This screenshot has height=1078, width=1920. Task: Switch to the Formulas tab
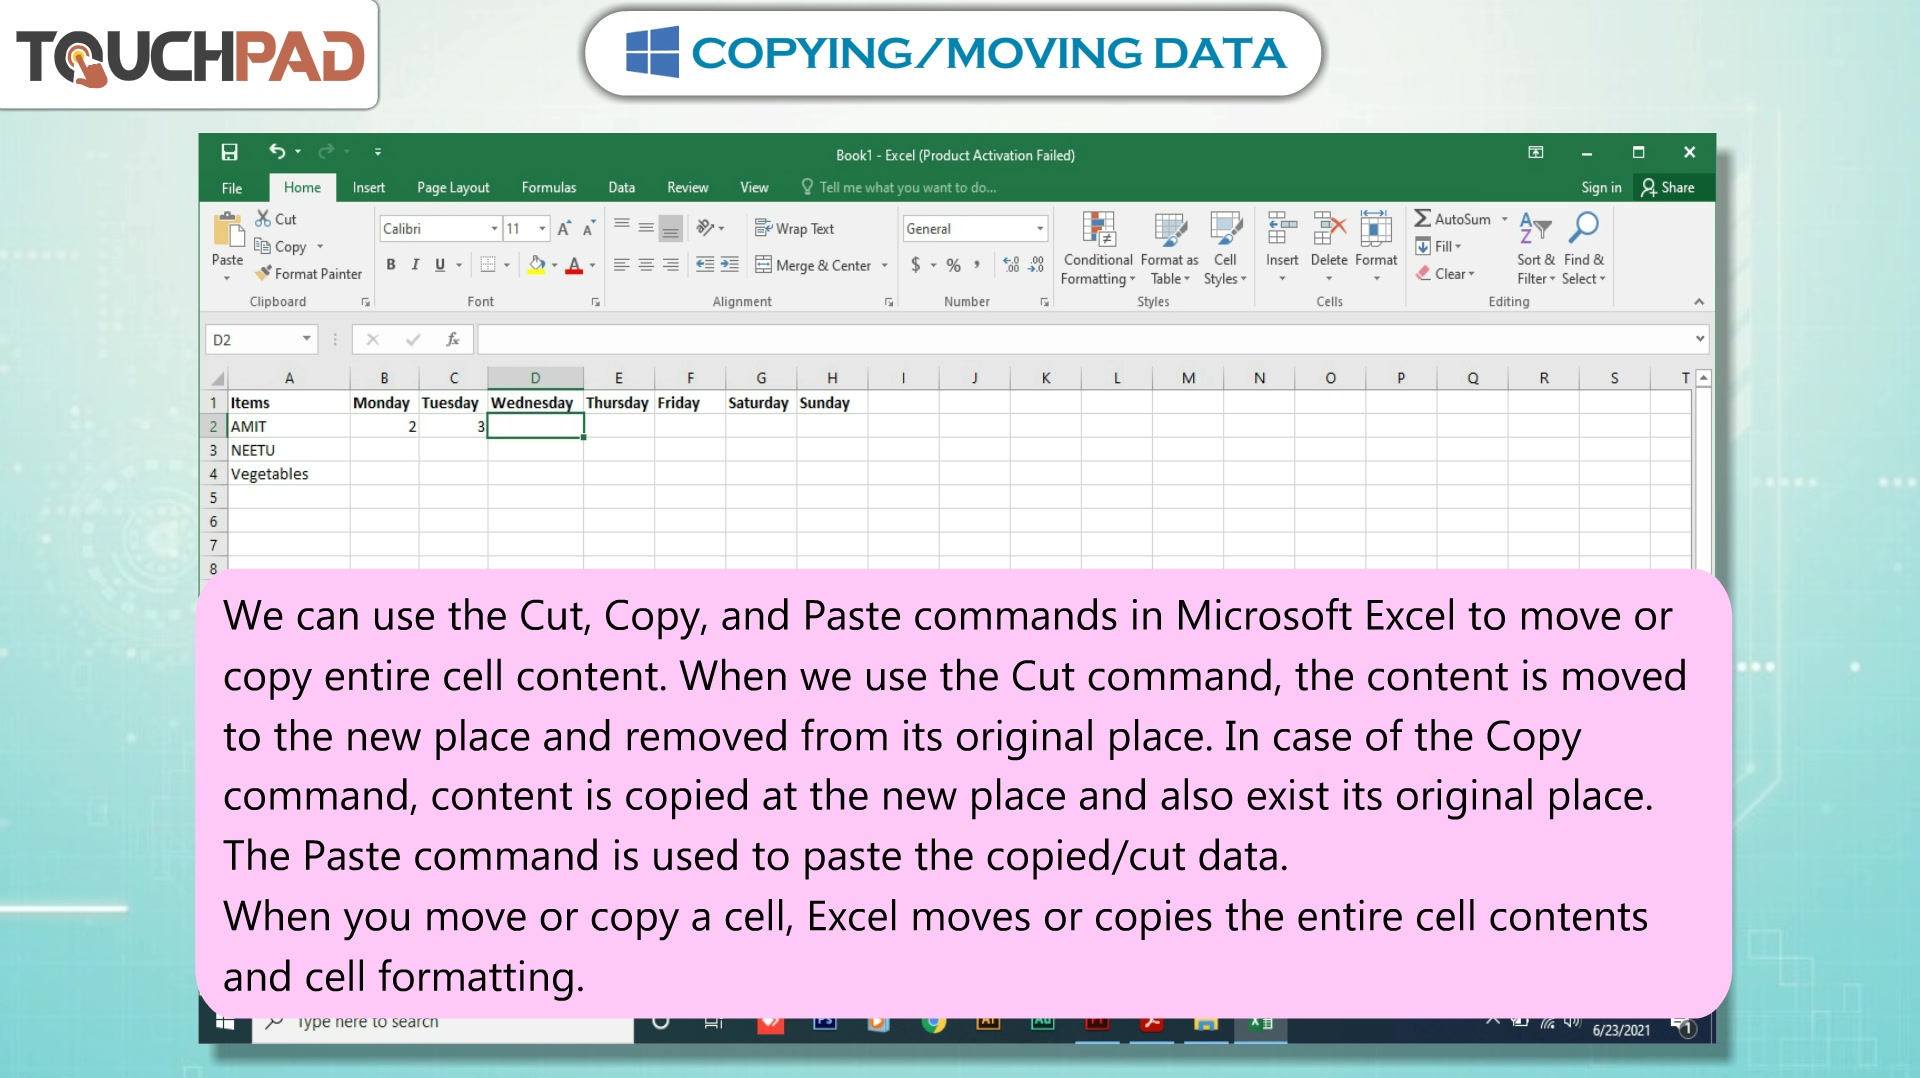pyautogui.click(x=548, y=187)
